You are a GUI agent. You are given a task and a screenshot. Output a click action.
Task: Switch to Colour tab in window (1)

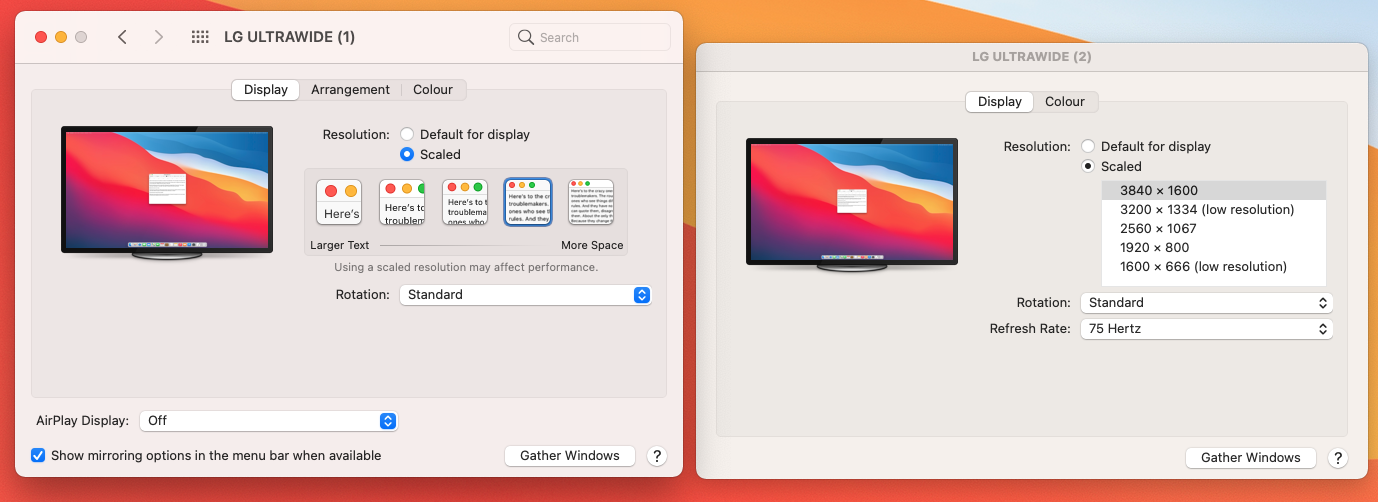click(433, 89)
